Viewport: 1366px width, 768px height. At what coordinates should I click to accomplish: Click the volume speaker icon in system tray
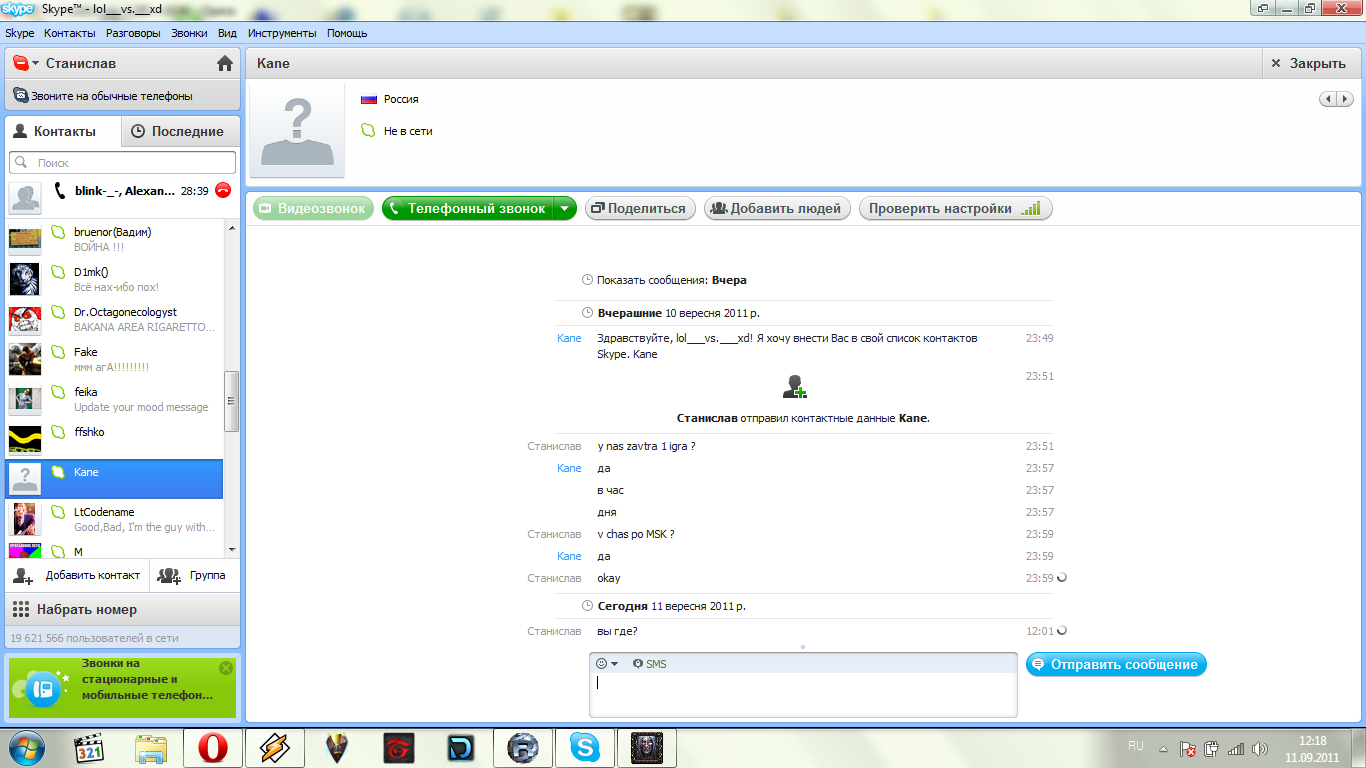click(1260, 748)
